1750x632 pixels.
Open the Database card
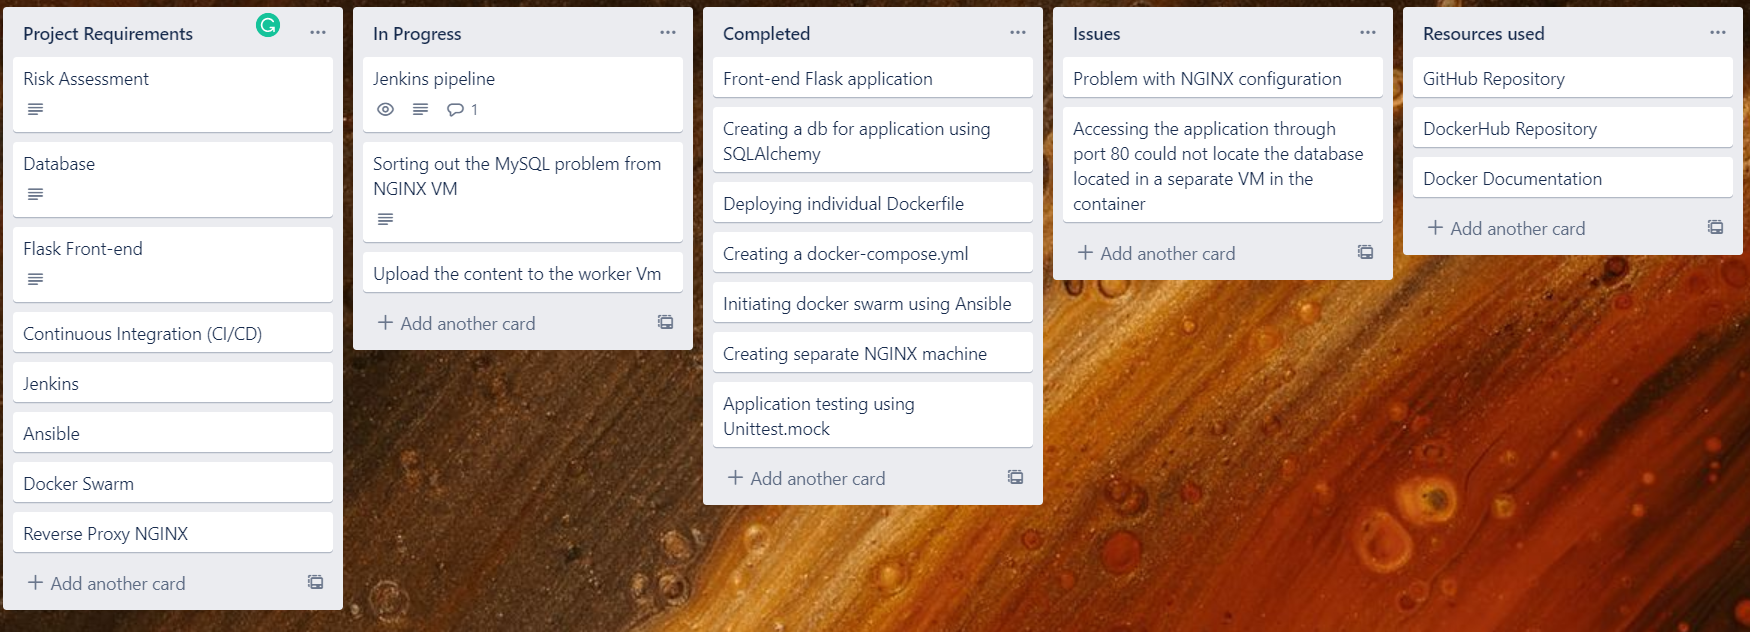point(173,179)
